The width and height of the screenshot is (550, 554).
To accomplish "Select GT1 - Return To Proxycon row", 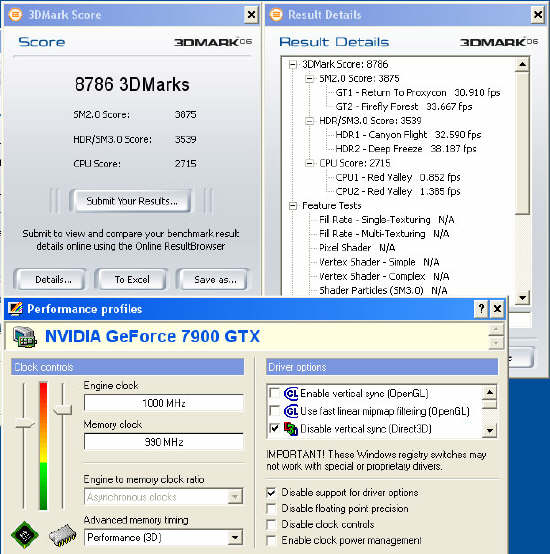I will pos(418,93).
